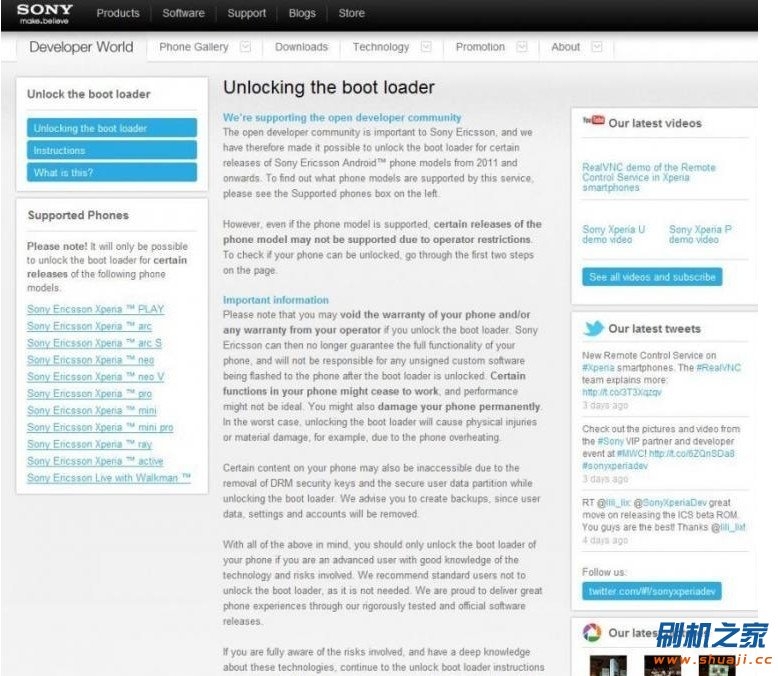Open the Technology menu item
This screenshot has width=778, height=676.
click(381, 47)
